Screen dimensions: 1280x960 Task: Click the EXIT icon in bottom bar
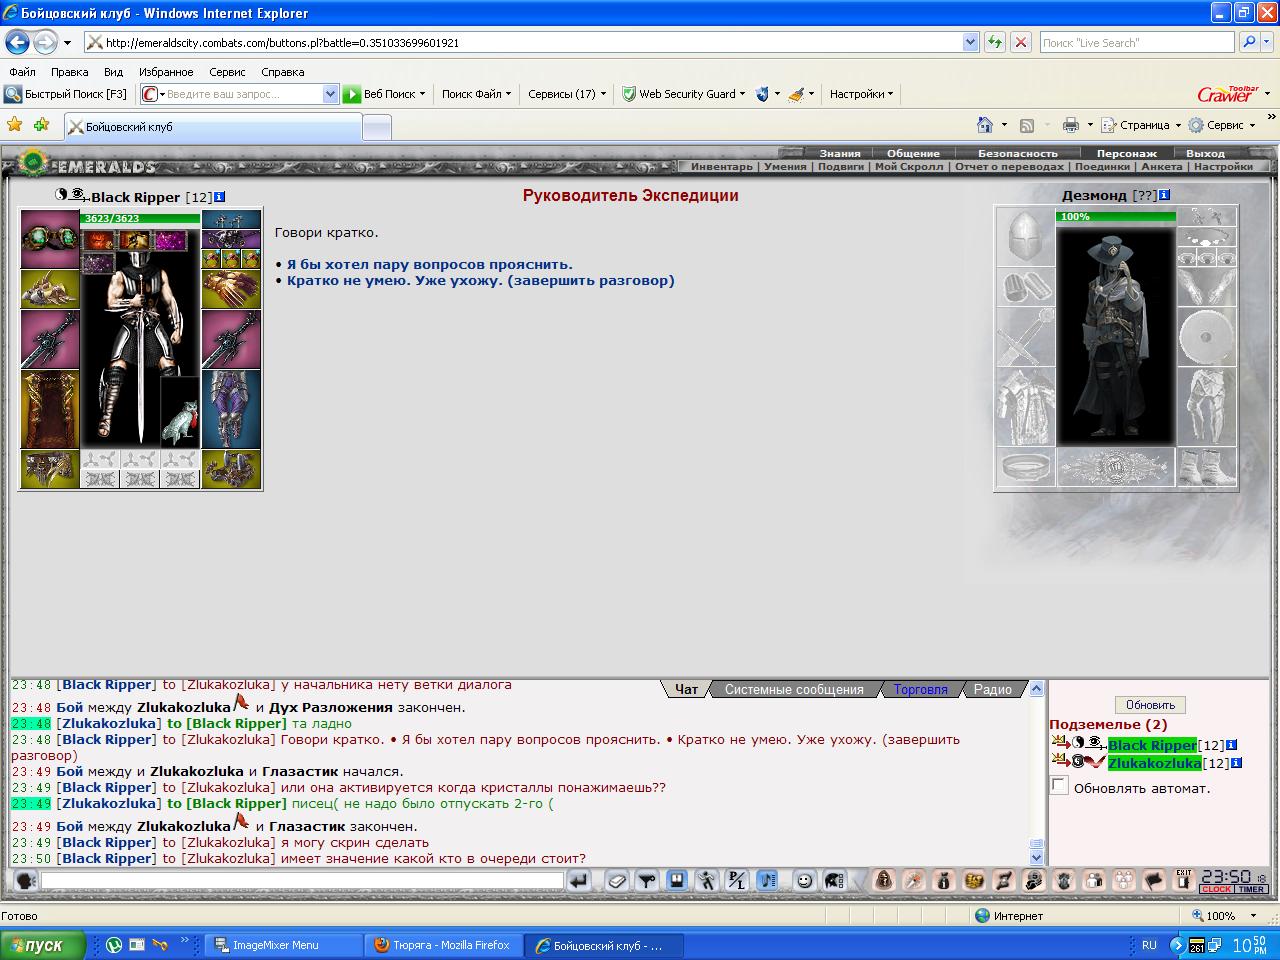(x=1184, y=881)
